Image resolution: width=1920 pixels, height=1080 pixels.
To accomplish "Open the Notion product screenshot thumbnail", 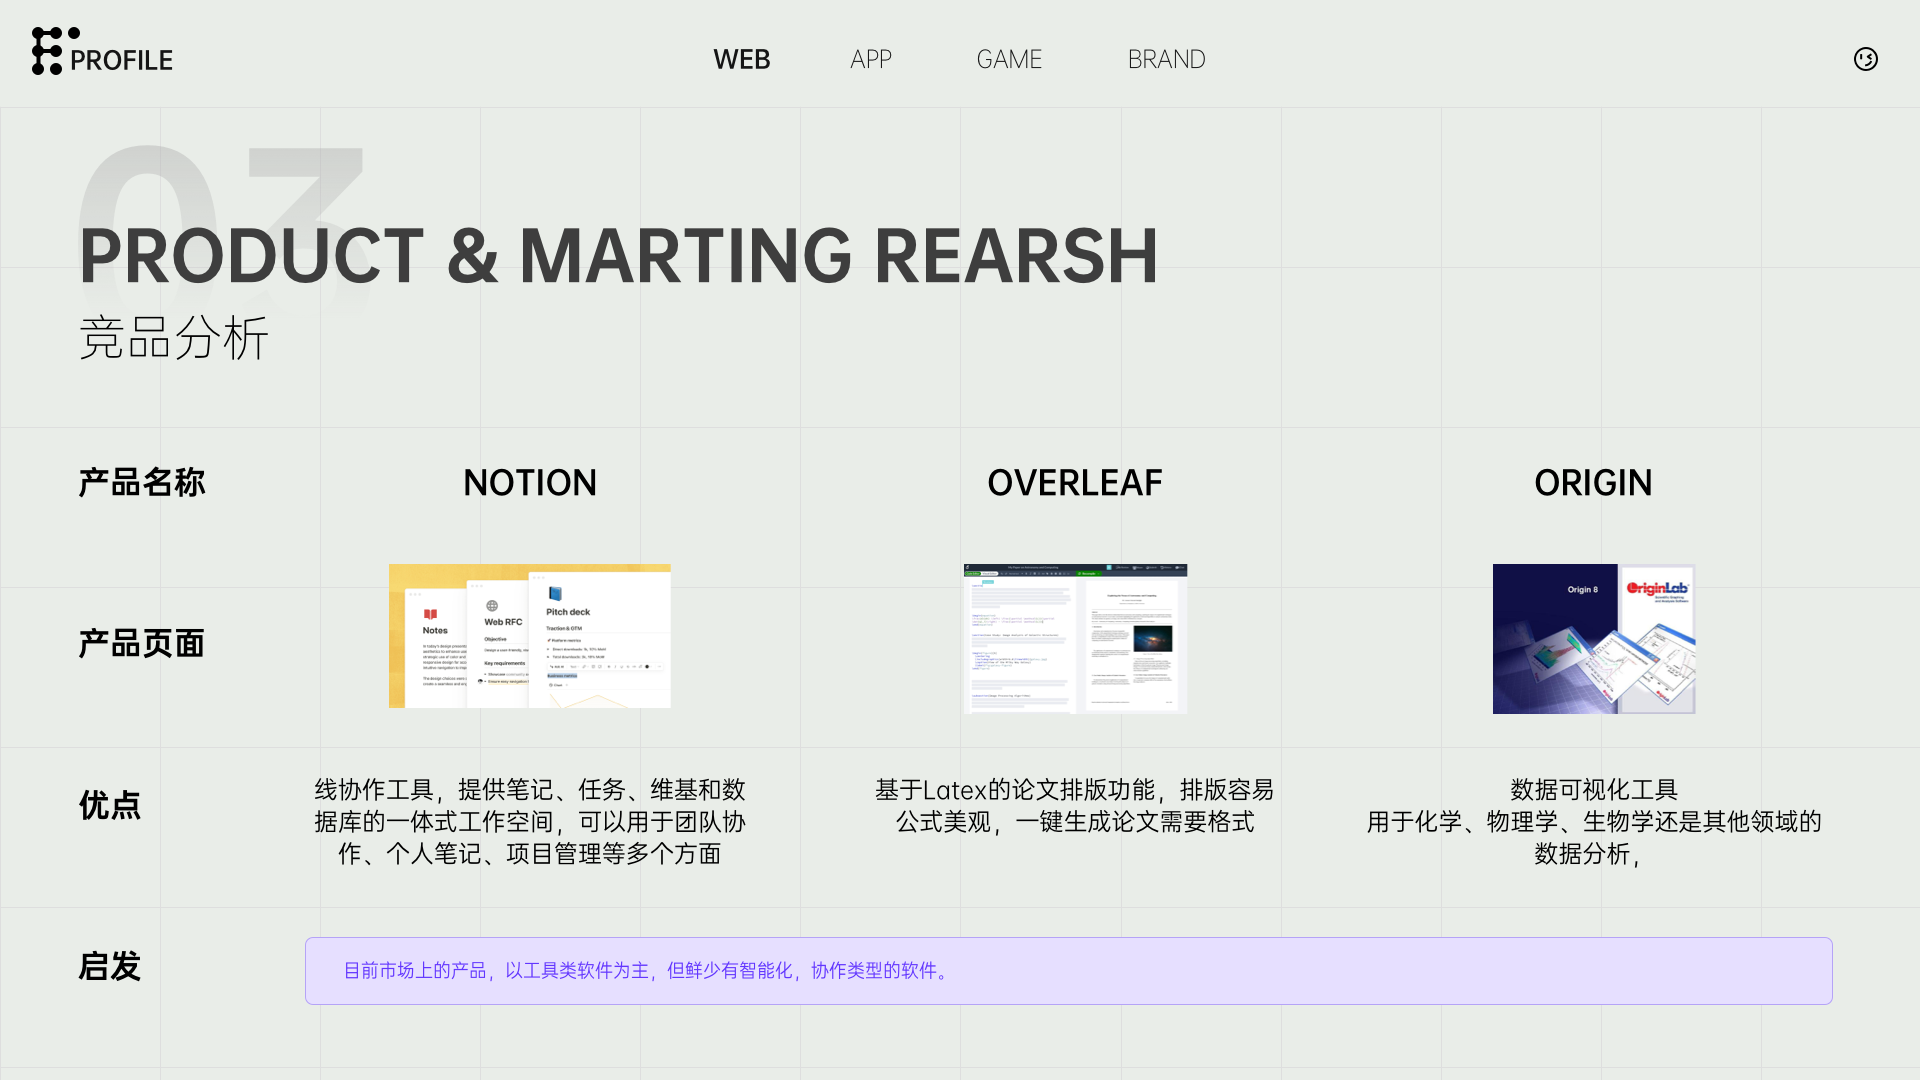I will 529,636.
